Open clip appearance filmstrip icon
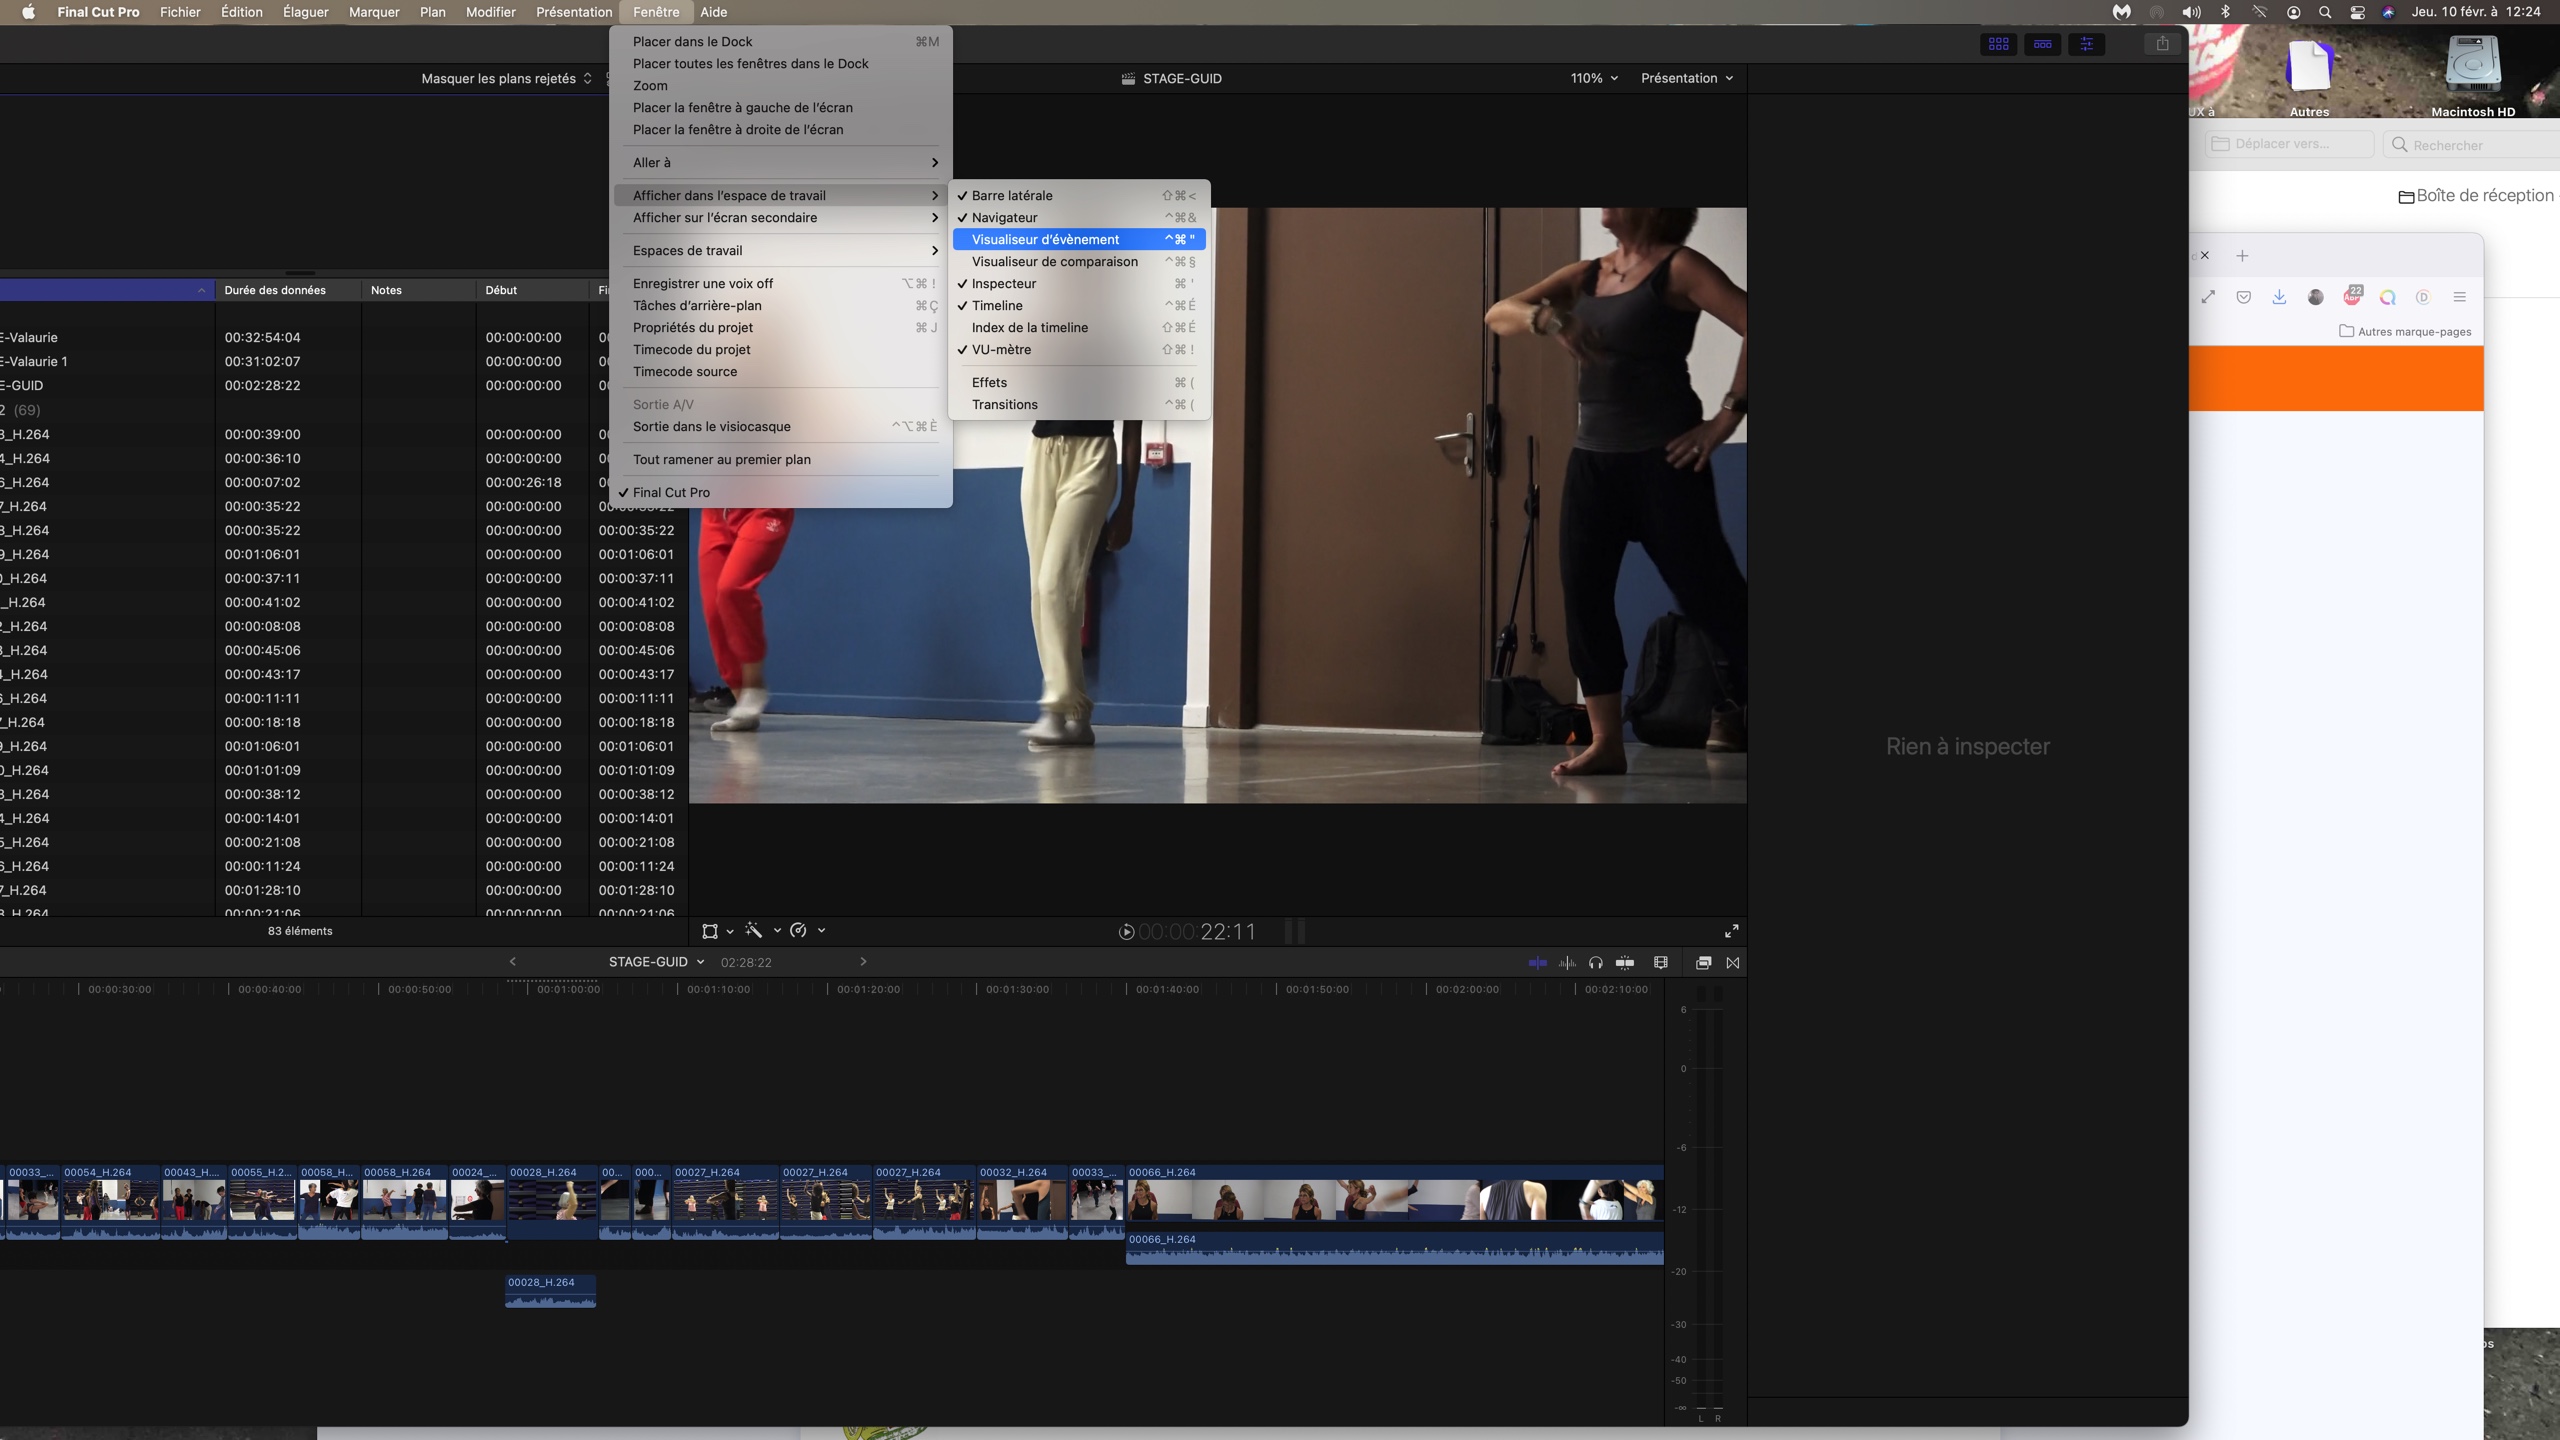This screenshot has width=2560, height=1440. click(x=1661, y=963)
